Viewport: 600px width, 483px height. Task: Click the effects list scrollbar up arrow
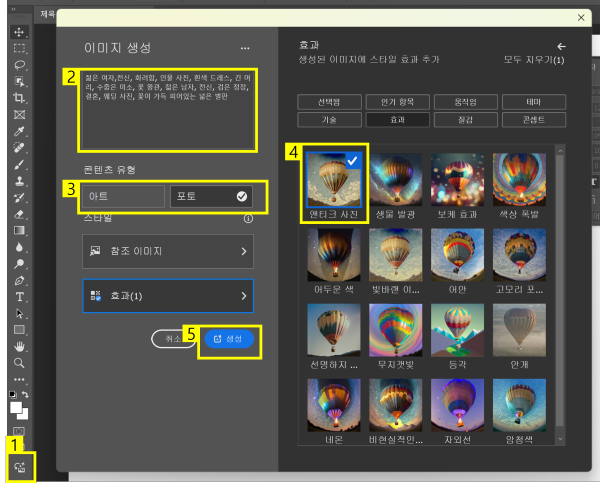point(560,151)
